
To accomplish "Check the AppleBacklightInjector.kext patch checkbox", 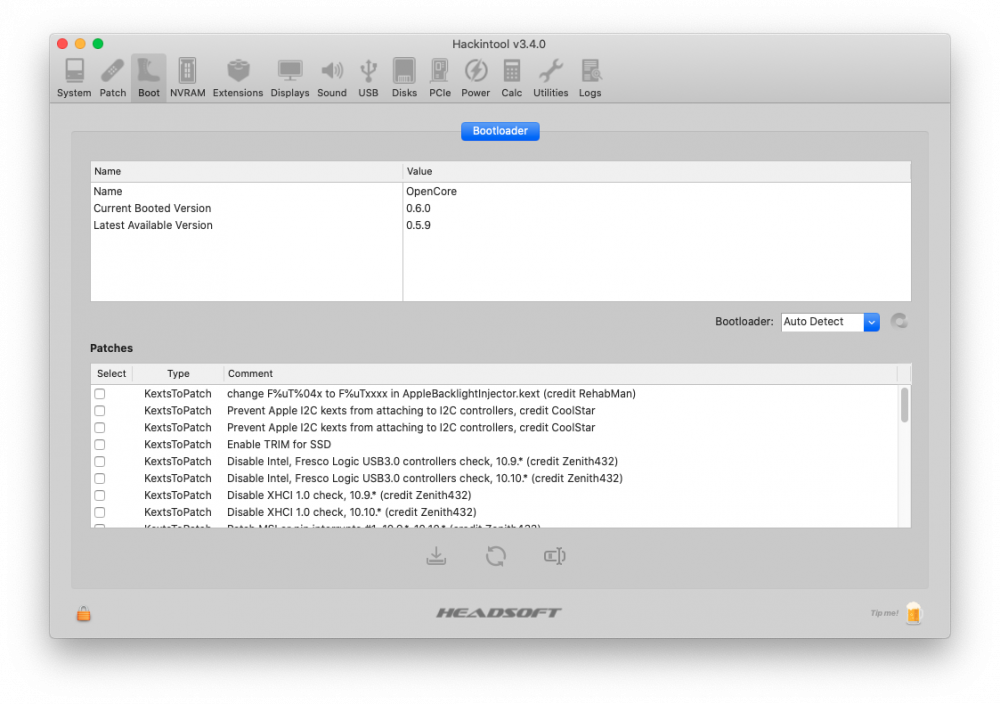I will 99,394.
